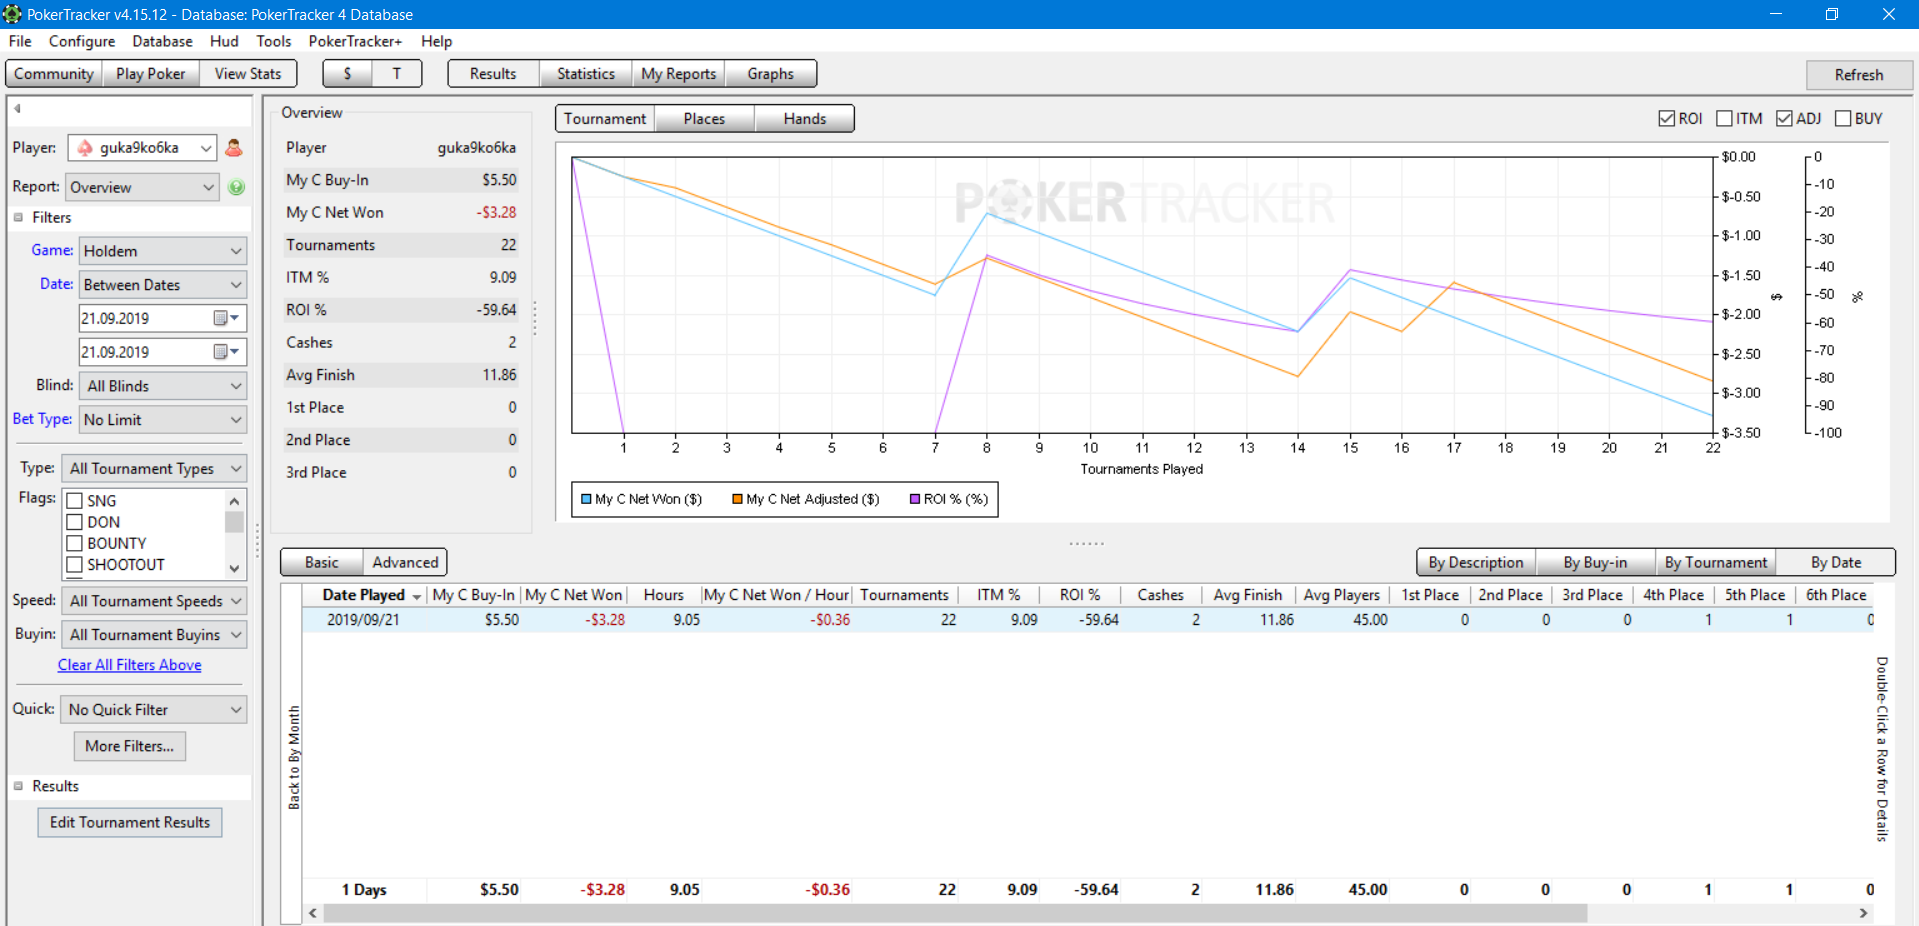Click the player profile icon beside guka9ko6ka
Viewport: 1919px width, 926px height.
coord(234,148)
